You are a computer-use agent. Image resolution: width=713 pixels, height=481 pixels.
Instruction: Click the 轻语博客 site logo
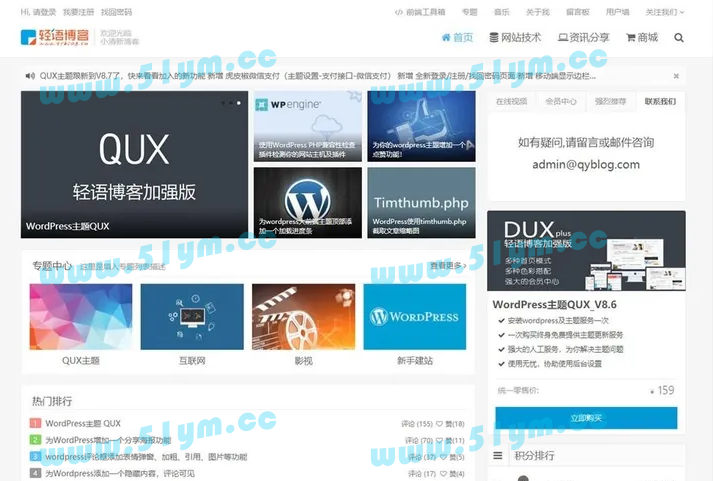(55, 37)
